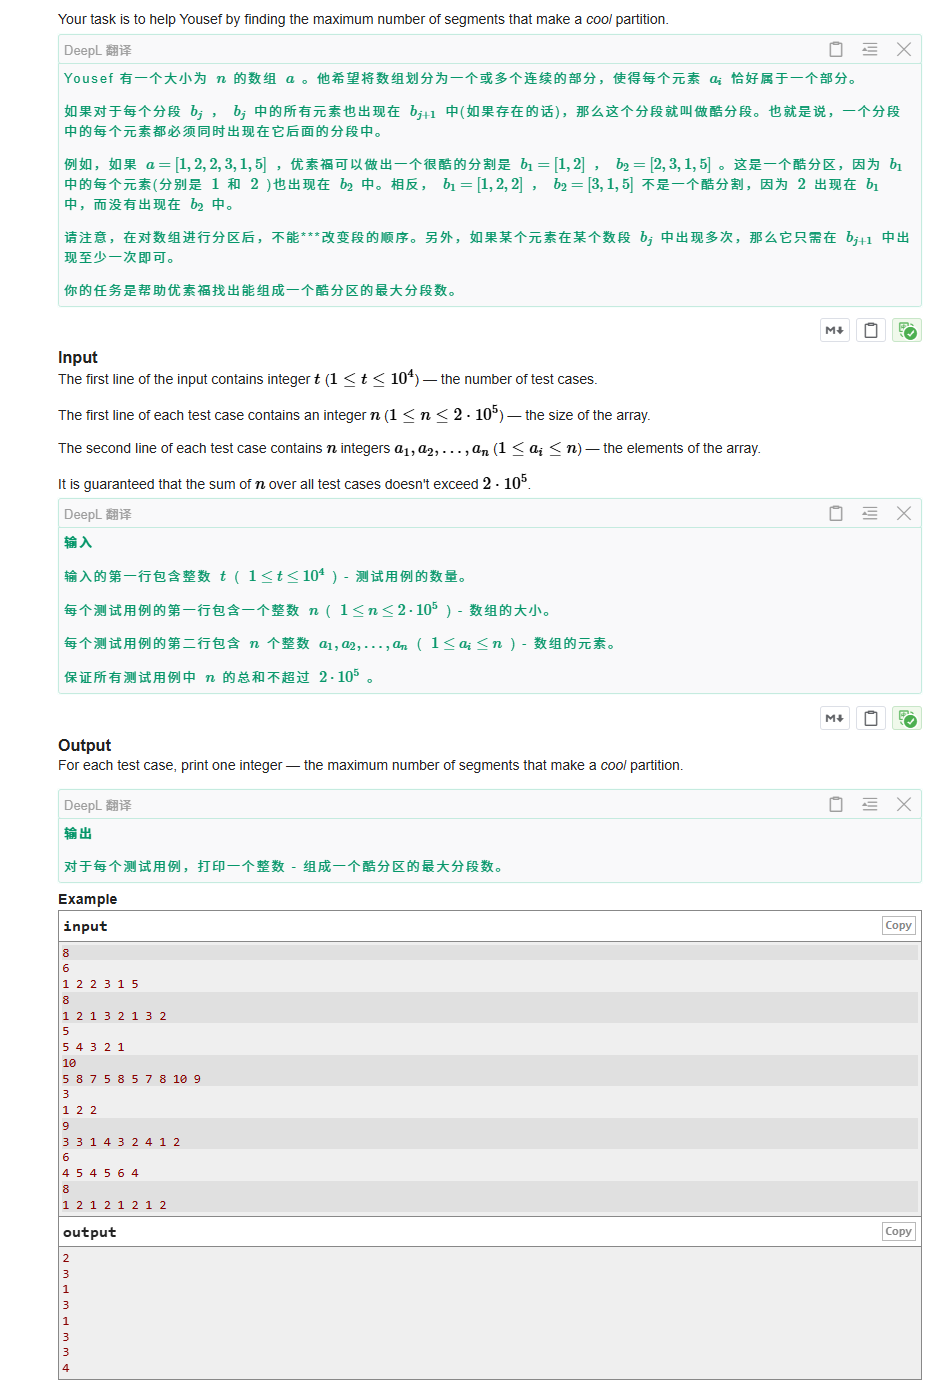Click the 'Example' heading
Image resolution: width=935 pixels, height=1395 pixels.
tap(88, 899)
